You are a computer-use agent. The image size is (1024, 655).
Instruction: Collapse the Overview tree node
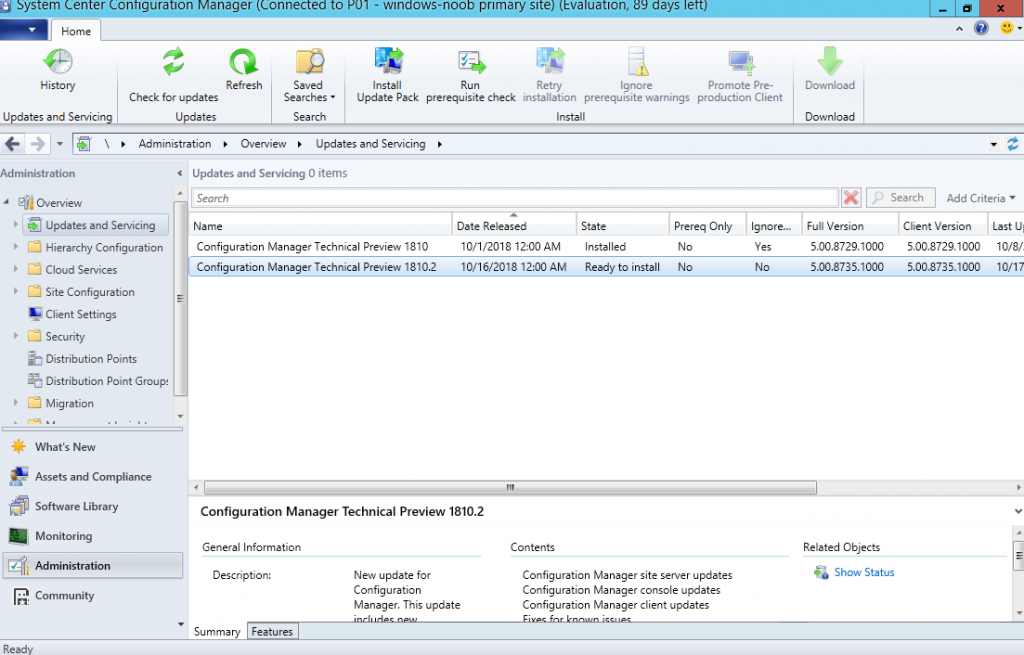[x=7, y=202]
